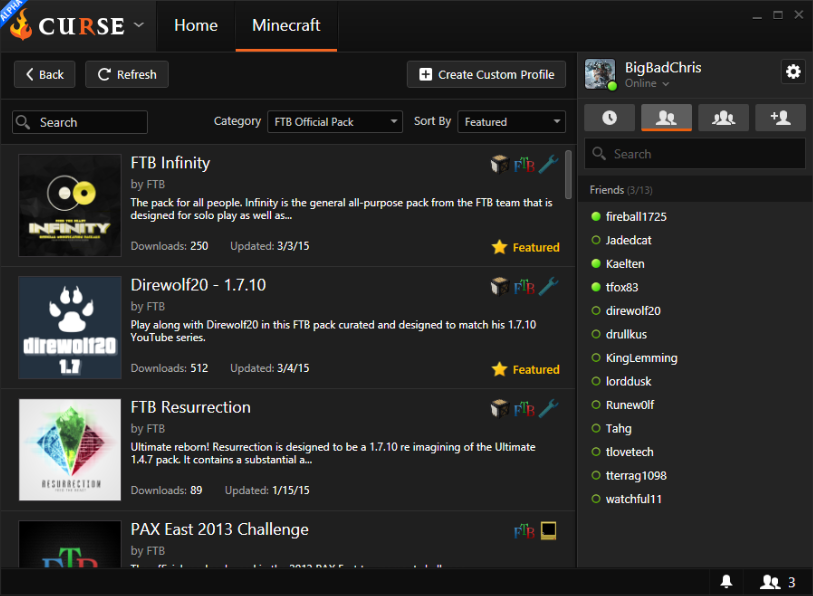
Task: Click the friends Search field
Action: click(695, 154)
